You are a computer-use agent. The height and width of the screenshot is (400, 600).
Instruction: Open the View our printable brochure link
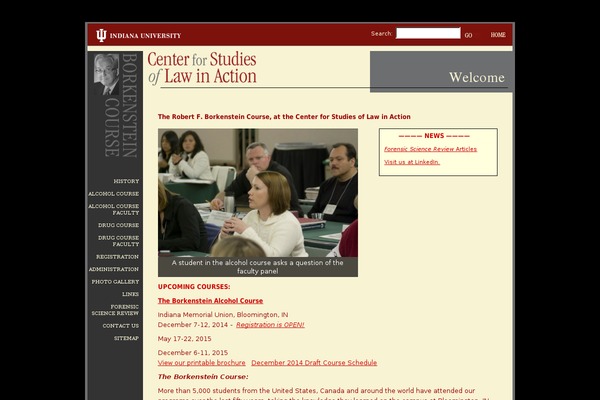202,362
